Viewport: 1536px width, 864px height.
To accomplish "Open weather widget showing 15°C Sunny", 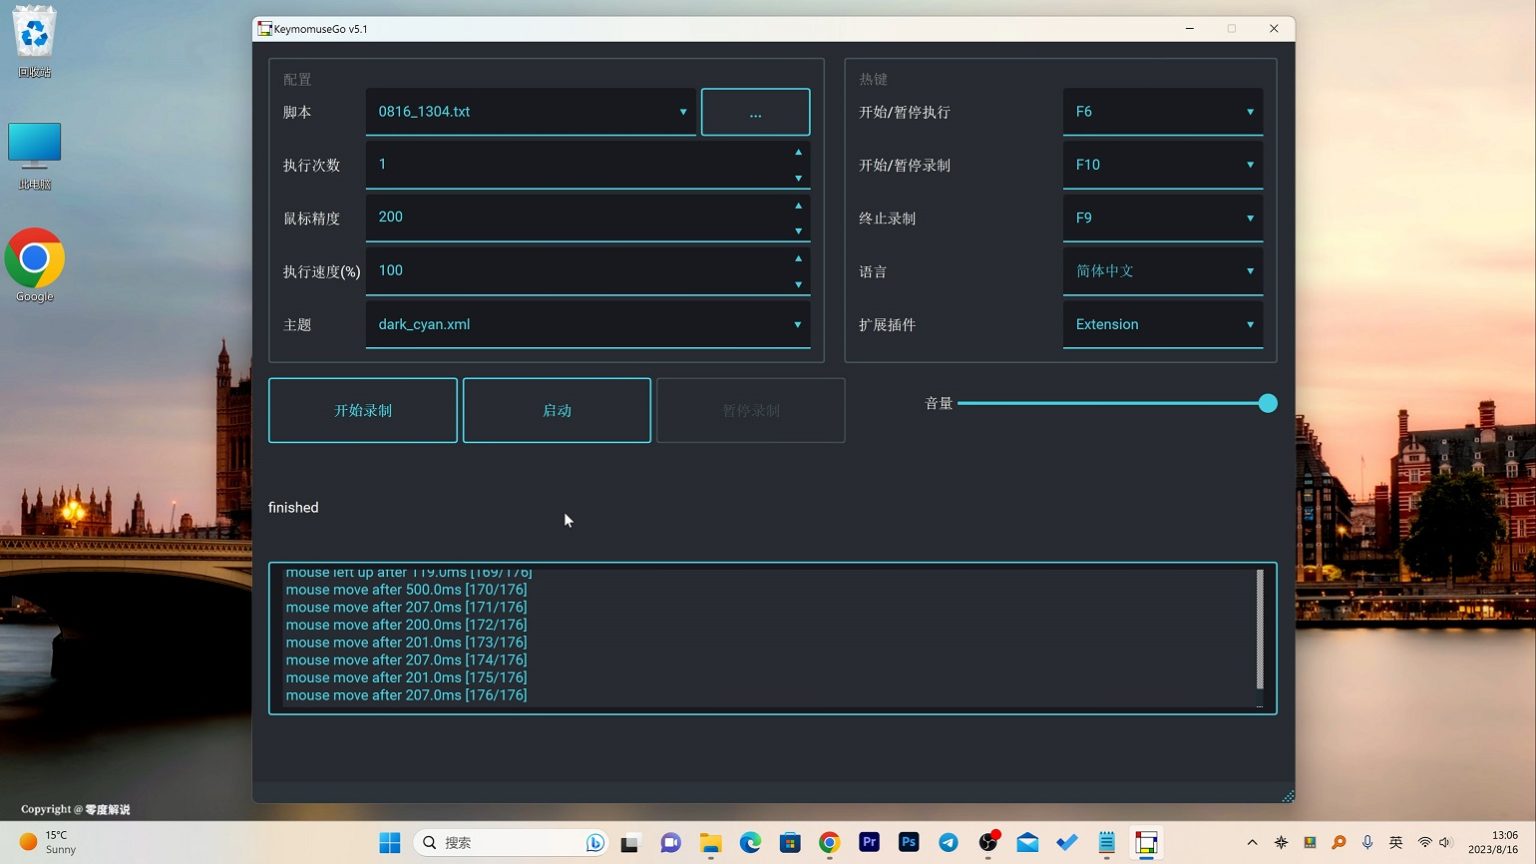I will point(48,842).
